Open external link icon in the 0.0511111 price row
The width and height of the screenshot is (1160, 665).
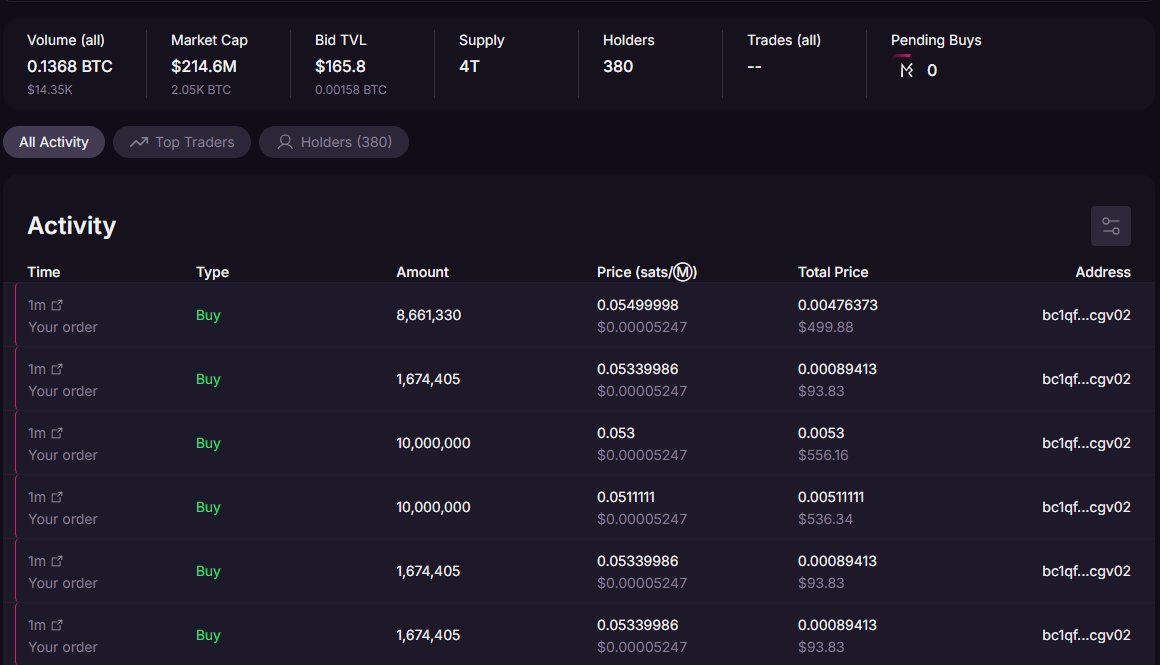(x=57, y=497)
